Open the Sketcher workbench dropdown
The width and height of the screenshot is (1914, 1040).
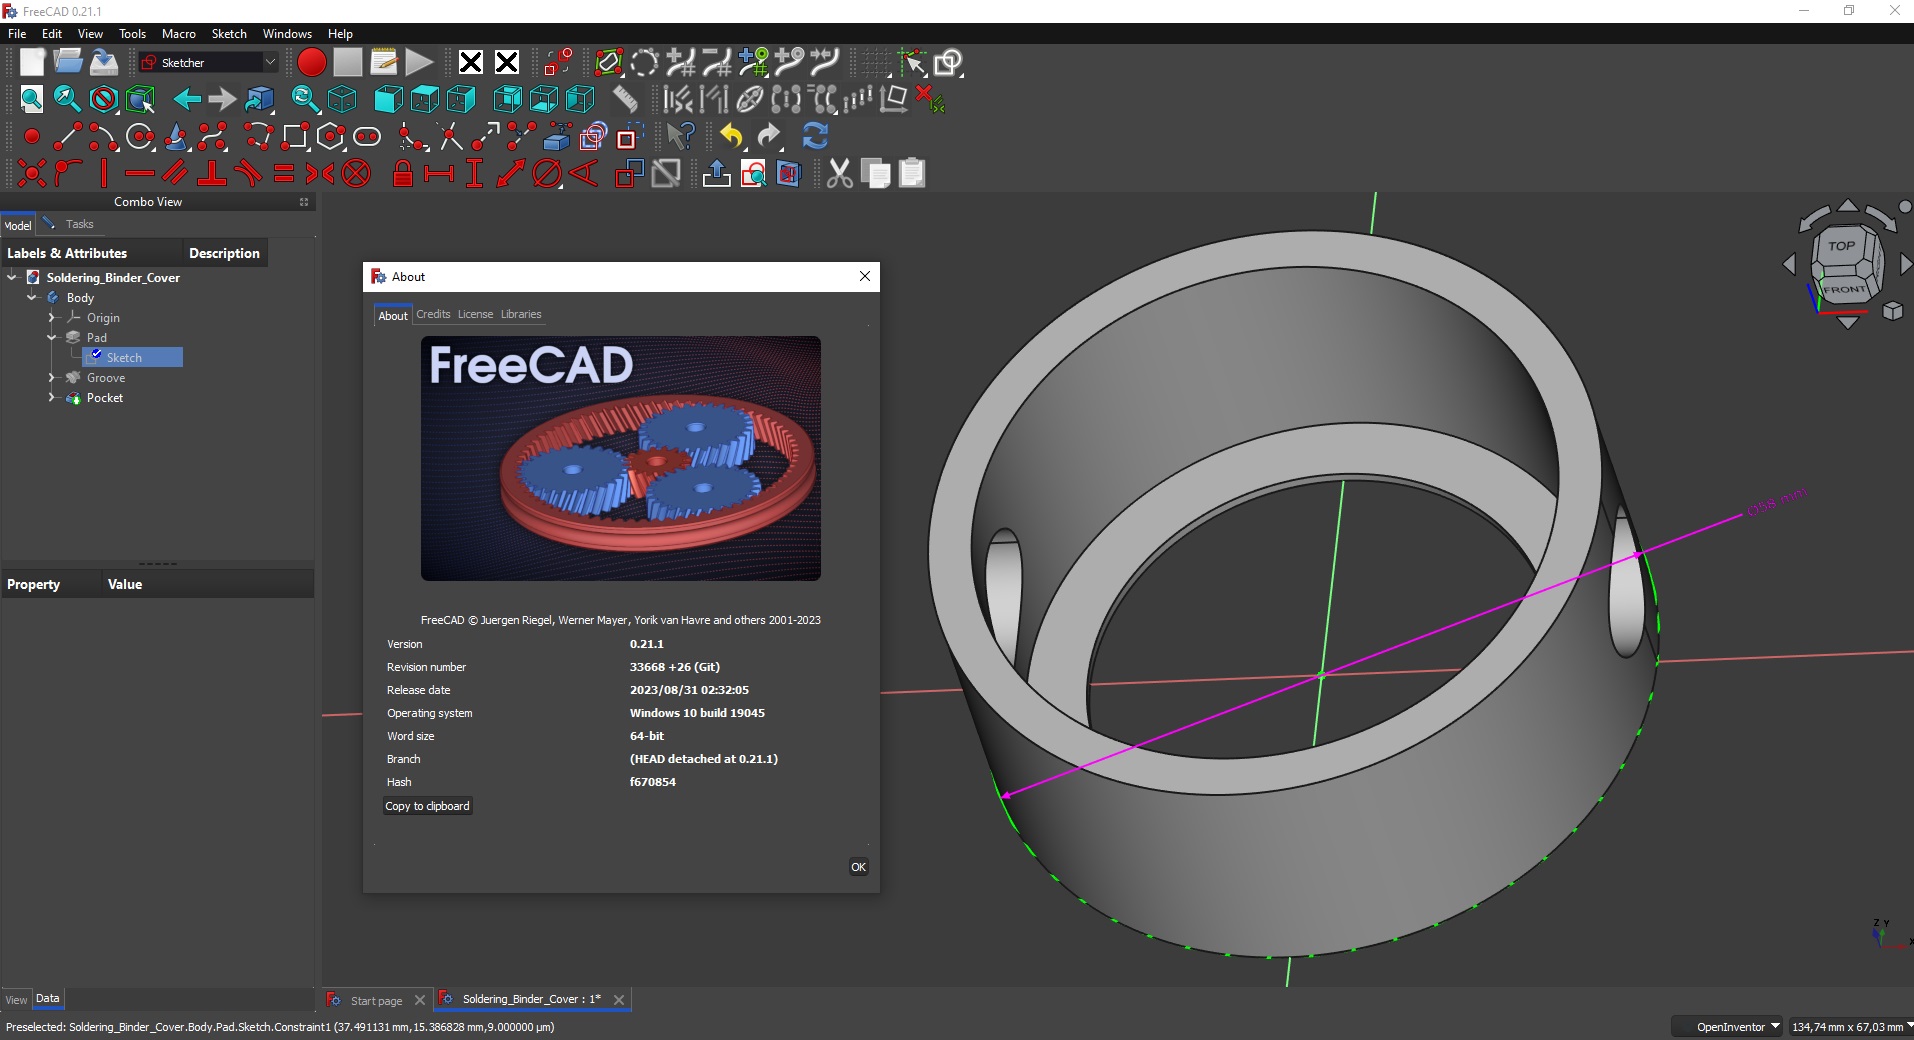click(208, 62)
